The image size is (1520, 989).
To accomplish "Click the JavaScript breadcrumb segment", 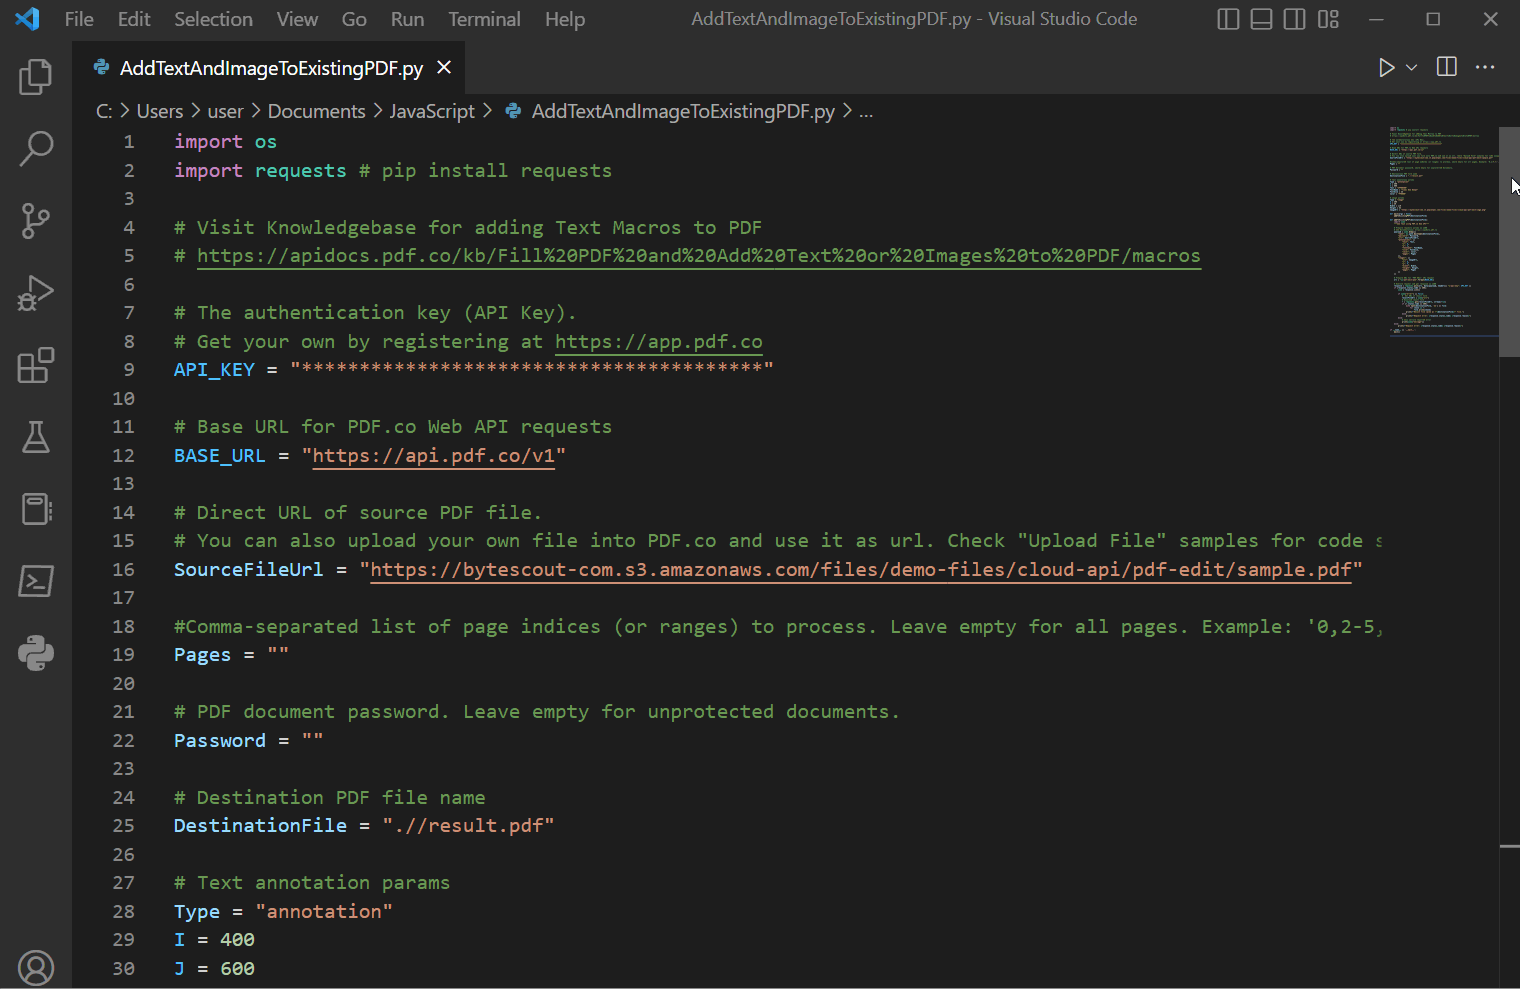I will (x=432, y=111).
